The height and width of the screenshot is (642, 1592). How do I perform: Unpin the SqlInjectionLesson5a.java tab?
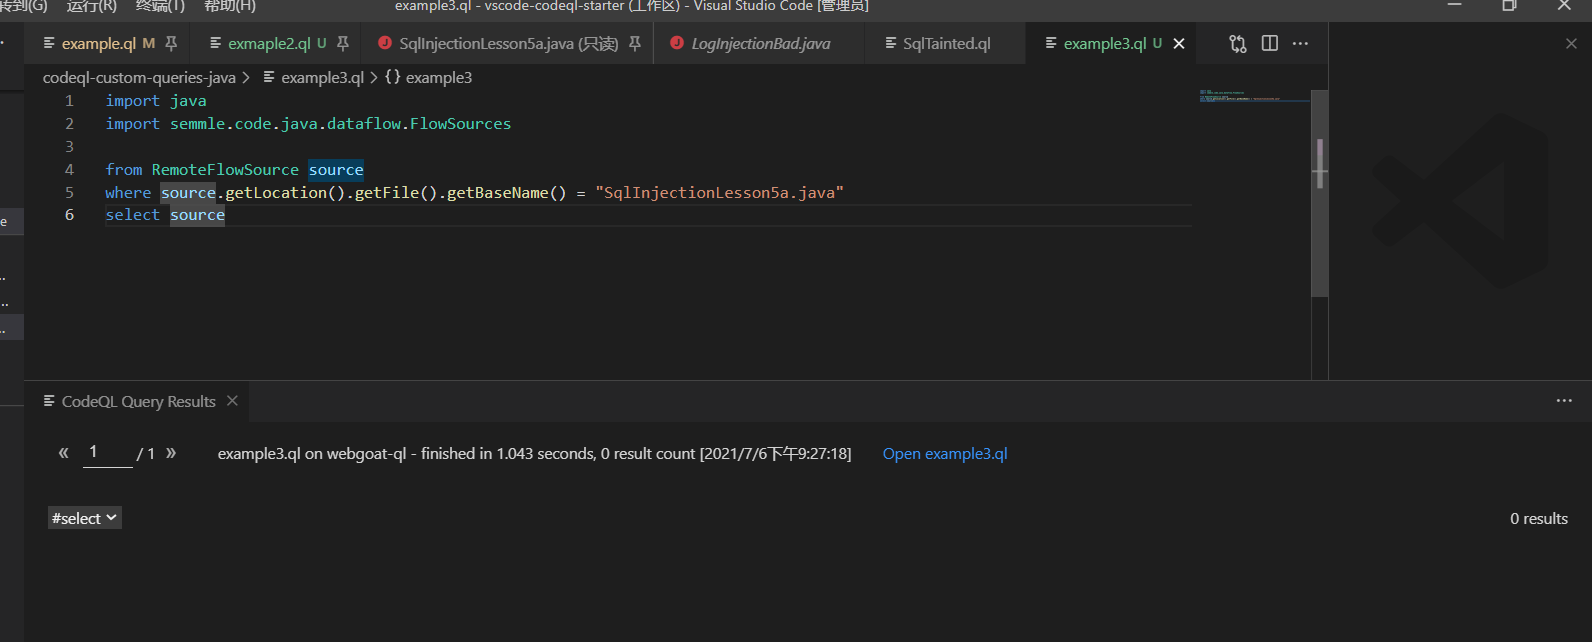coord(635,44)
